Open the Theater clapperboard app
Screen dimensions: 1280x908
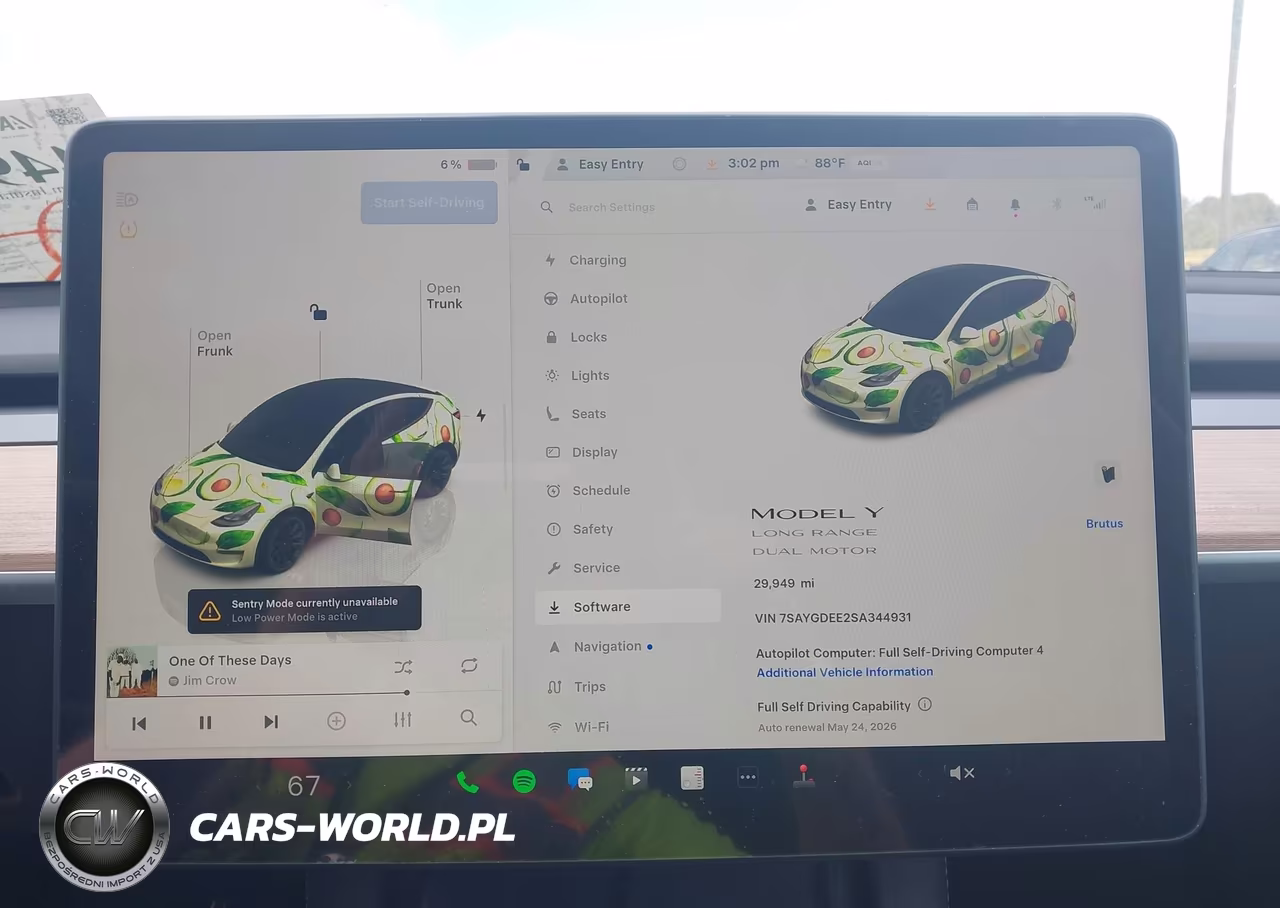point(636,779)
